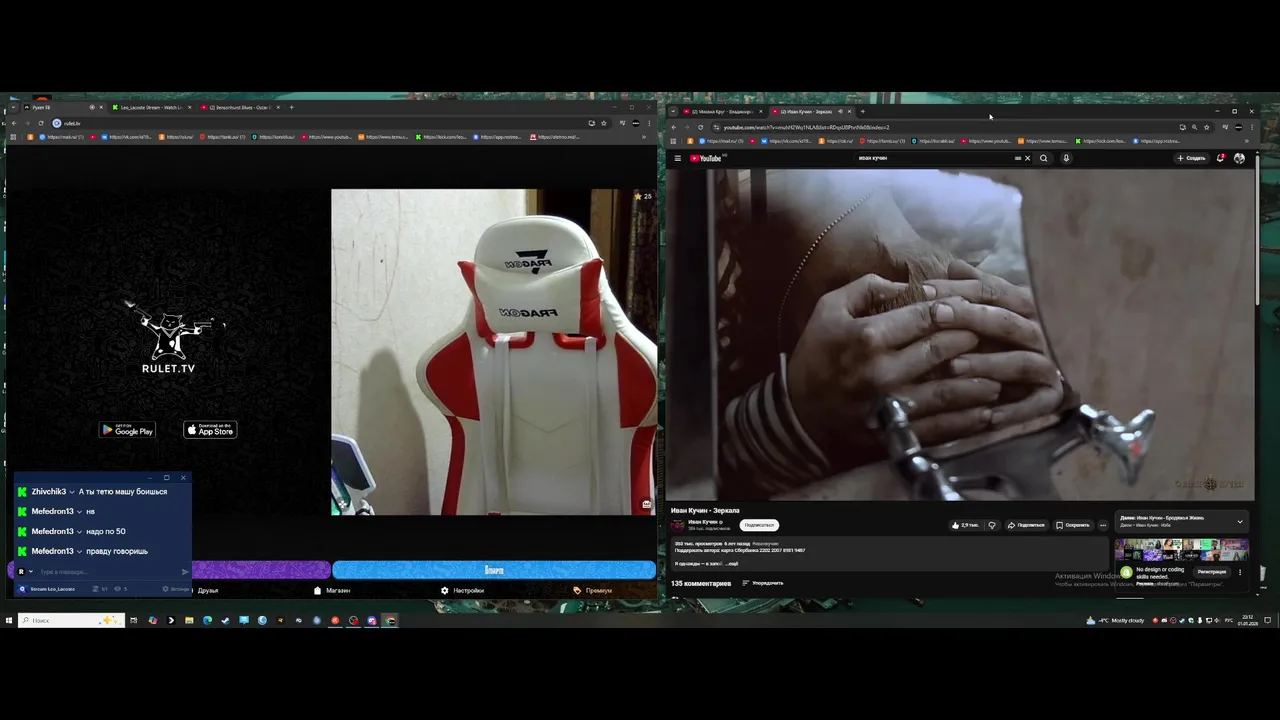Screen dimensions: 1280x720
Task: Click the Создать button on YouTube
Action: click(x=1191, y=158)
